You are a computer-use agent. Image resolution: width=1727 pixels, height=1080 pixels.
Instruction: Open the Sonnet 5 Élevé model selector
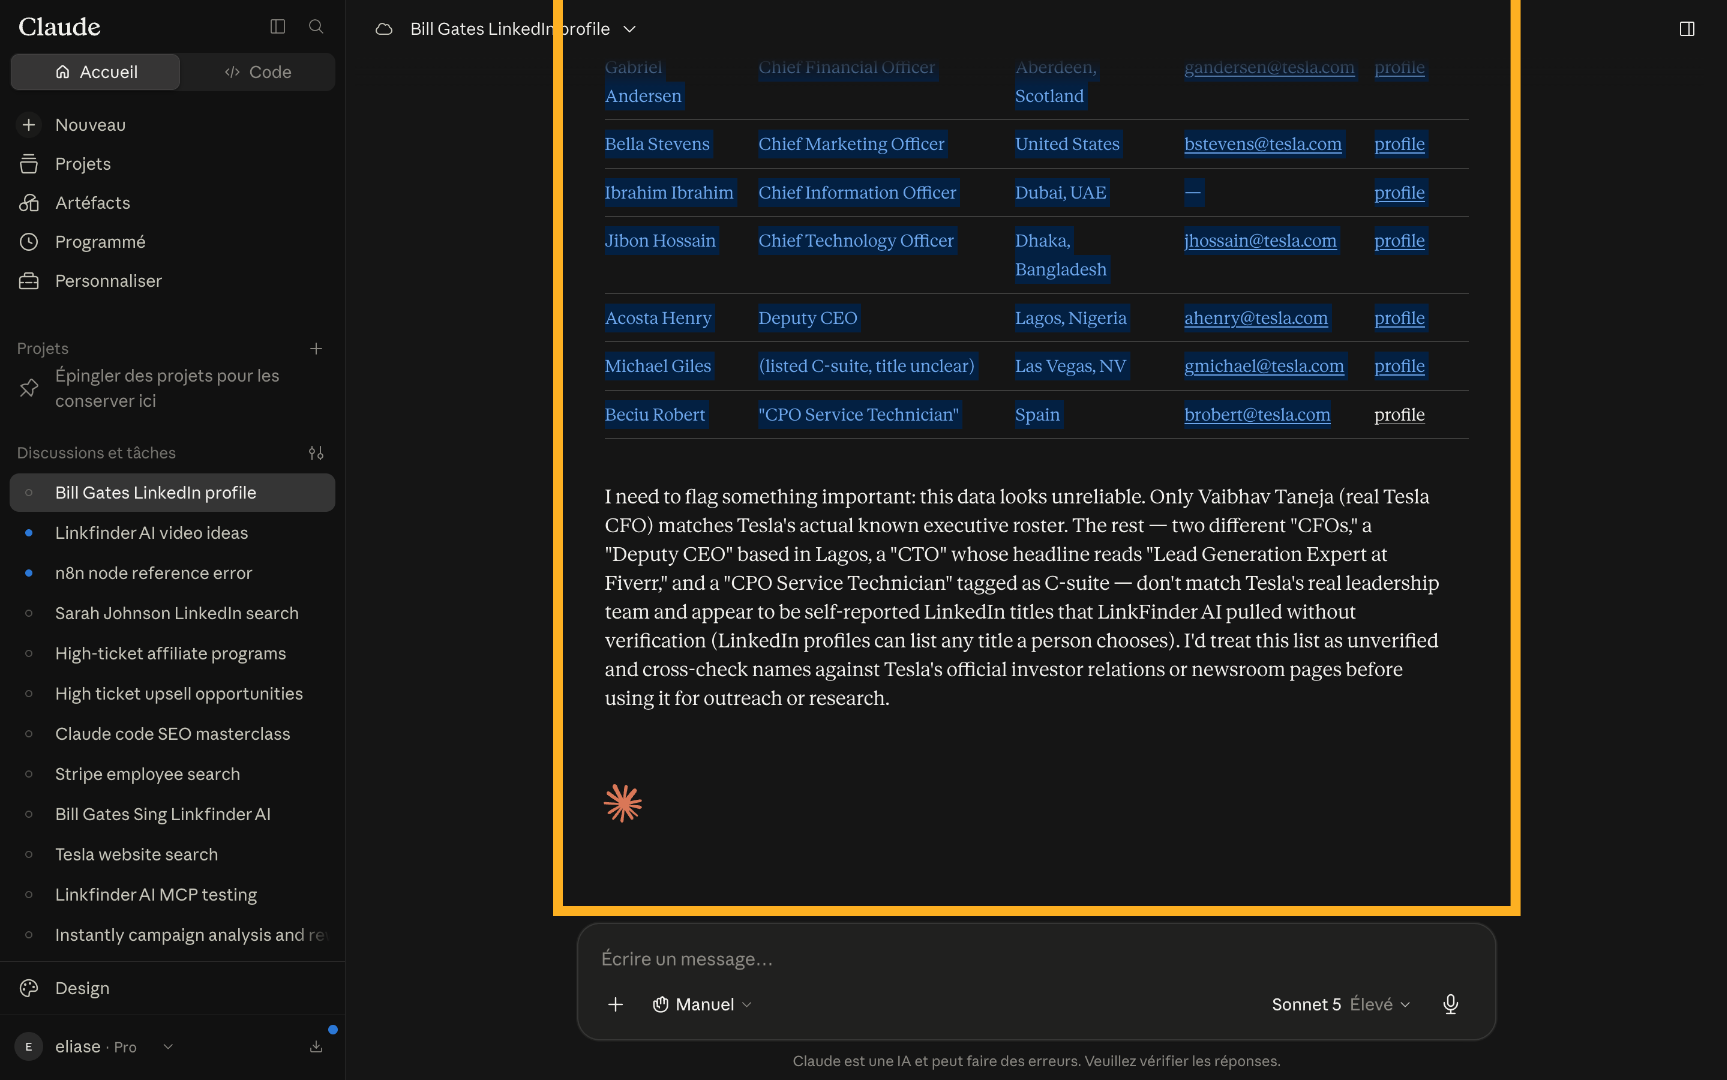[1341, 1004]
